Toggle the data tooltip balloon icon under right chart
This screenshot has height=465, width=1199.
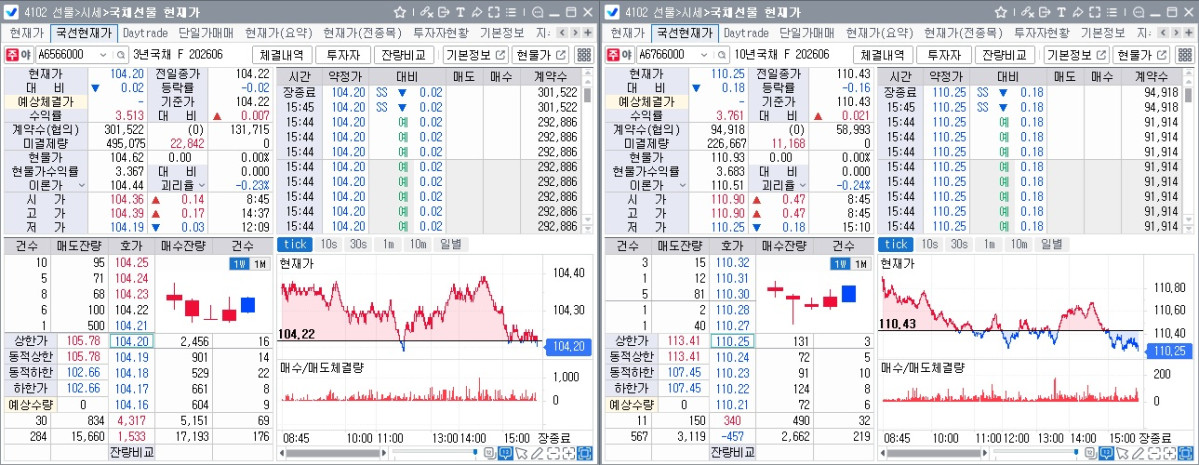(x=1106, y=453)
